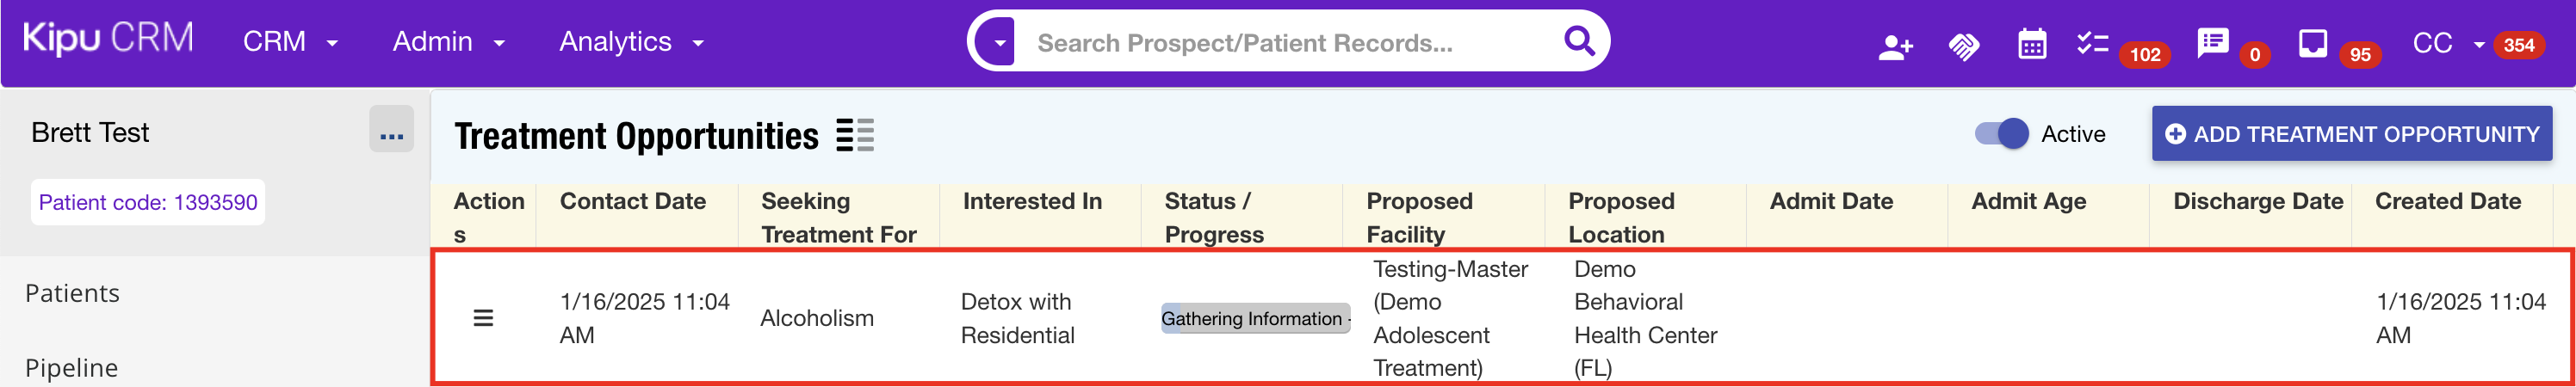This screenshot has width=2576, height=387.
Task: Expand the Admin dropdown menu
Action: pyautogui.click(x=448, y=42)
